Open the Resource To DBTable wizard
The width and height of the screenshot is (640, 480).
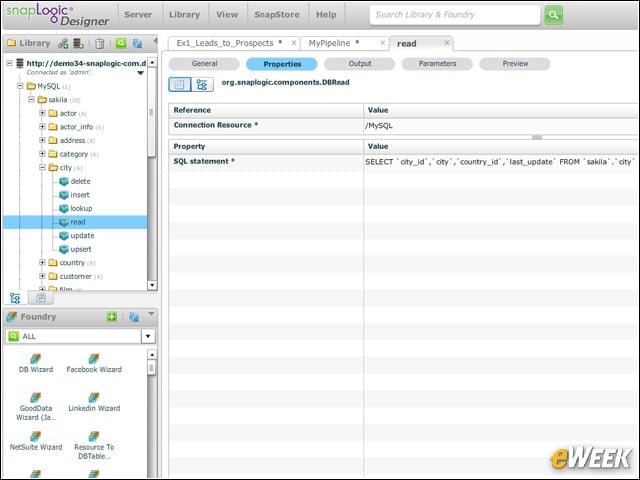click(94, 446)
